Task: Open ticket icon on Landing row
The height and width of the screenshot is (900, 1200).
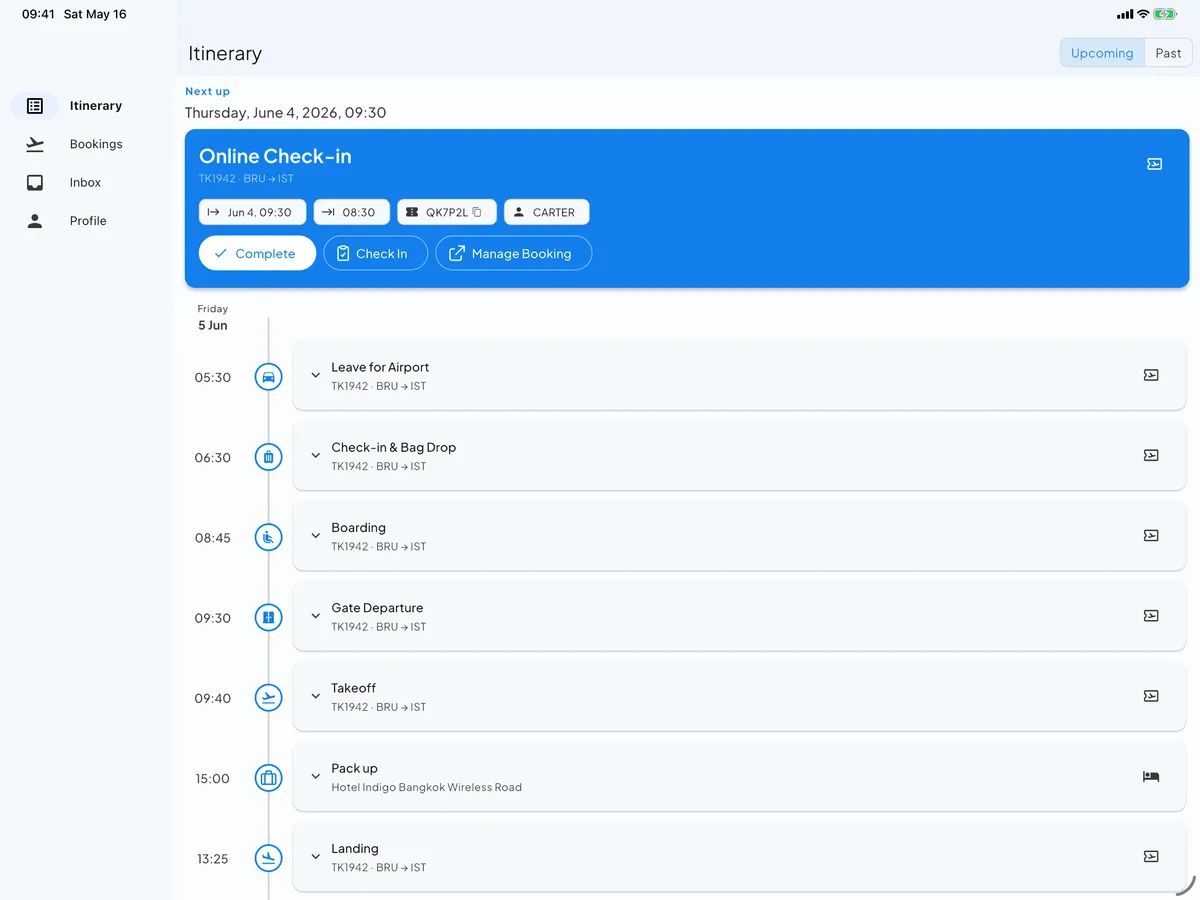Action: (1151, 856)
